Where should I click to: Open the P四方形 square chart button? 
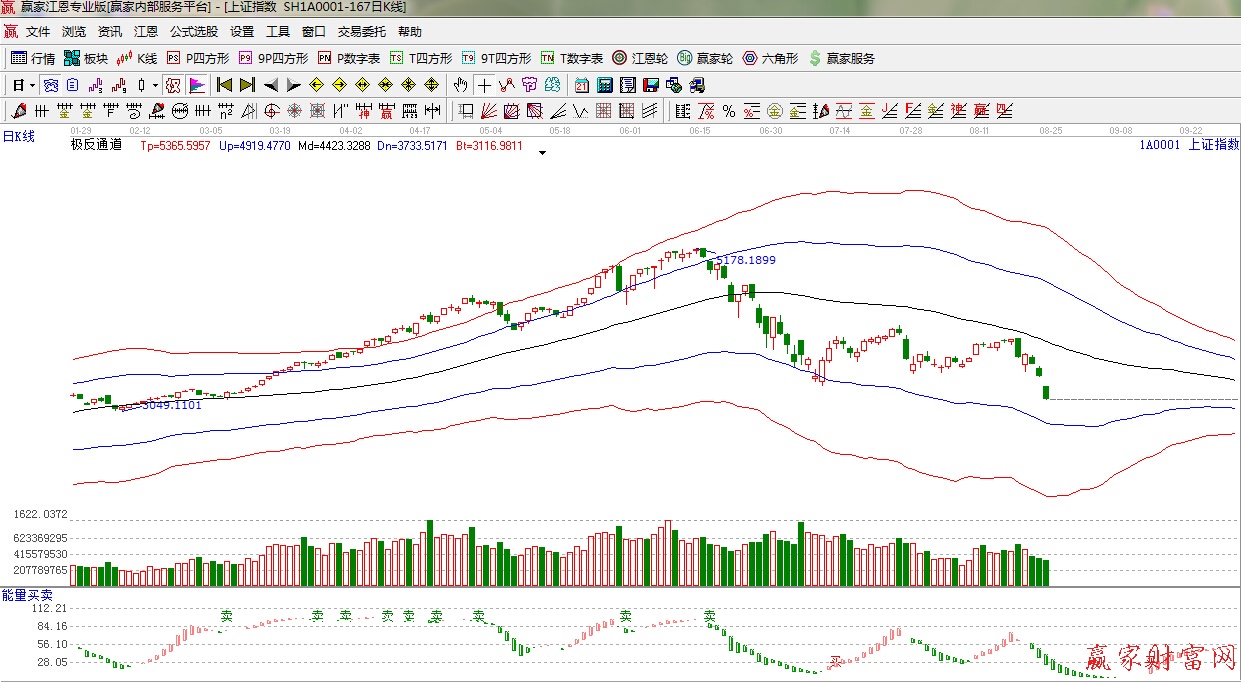(x=198, y=59)
